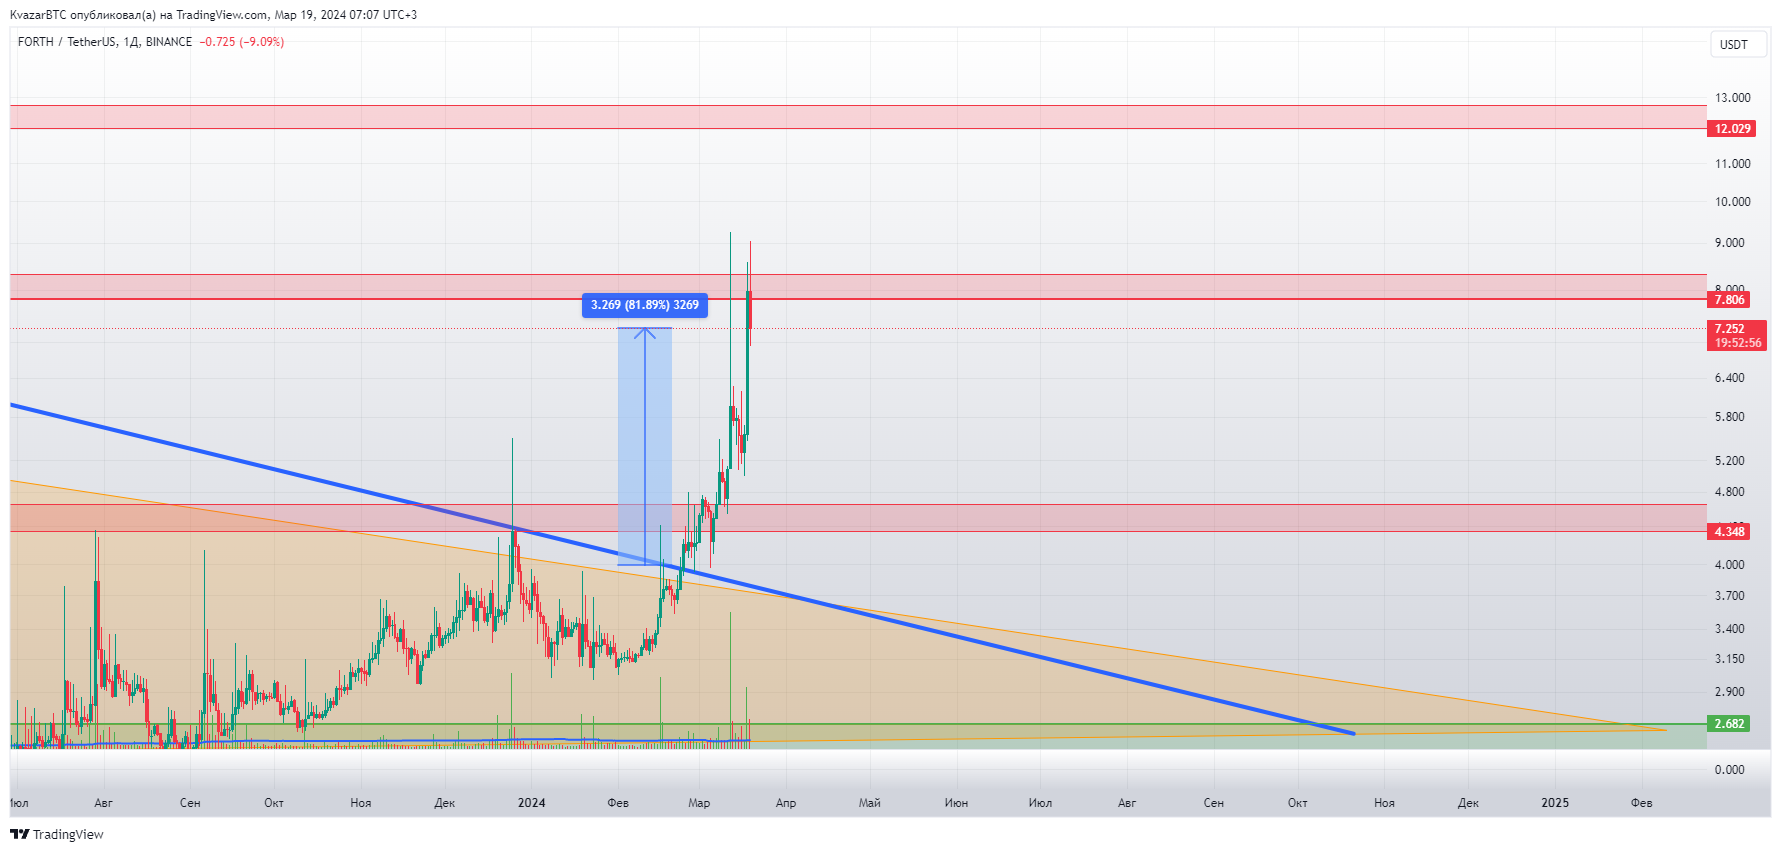Screen dimensions: 1781x852
Task: Click the measurement label 3.269 (81.89%)
Action: [x=645, y=305]
